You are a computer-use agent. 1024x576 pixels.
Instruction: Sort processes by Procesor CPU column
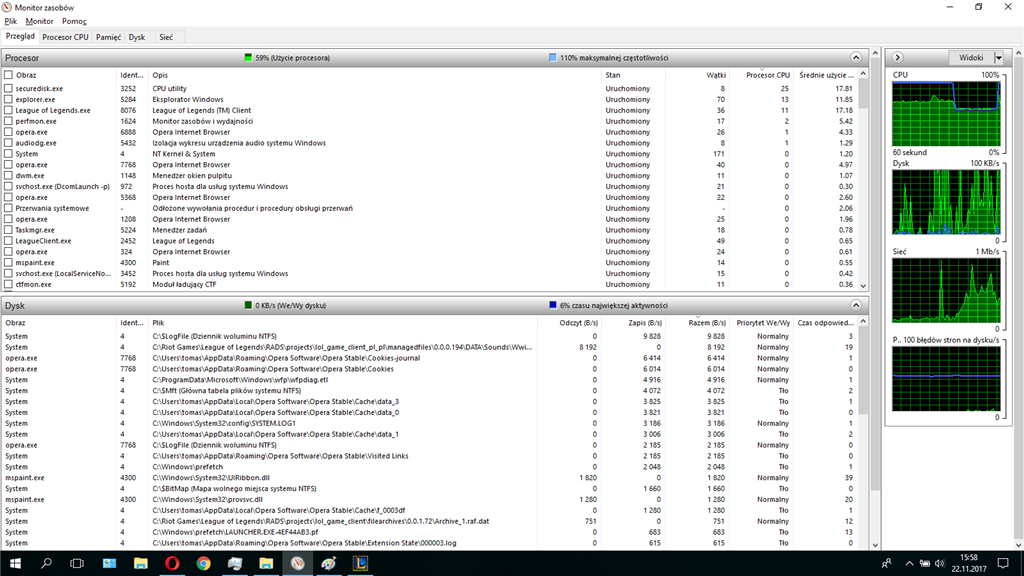click(x=762, y=75)
